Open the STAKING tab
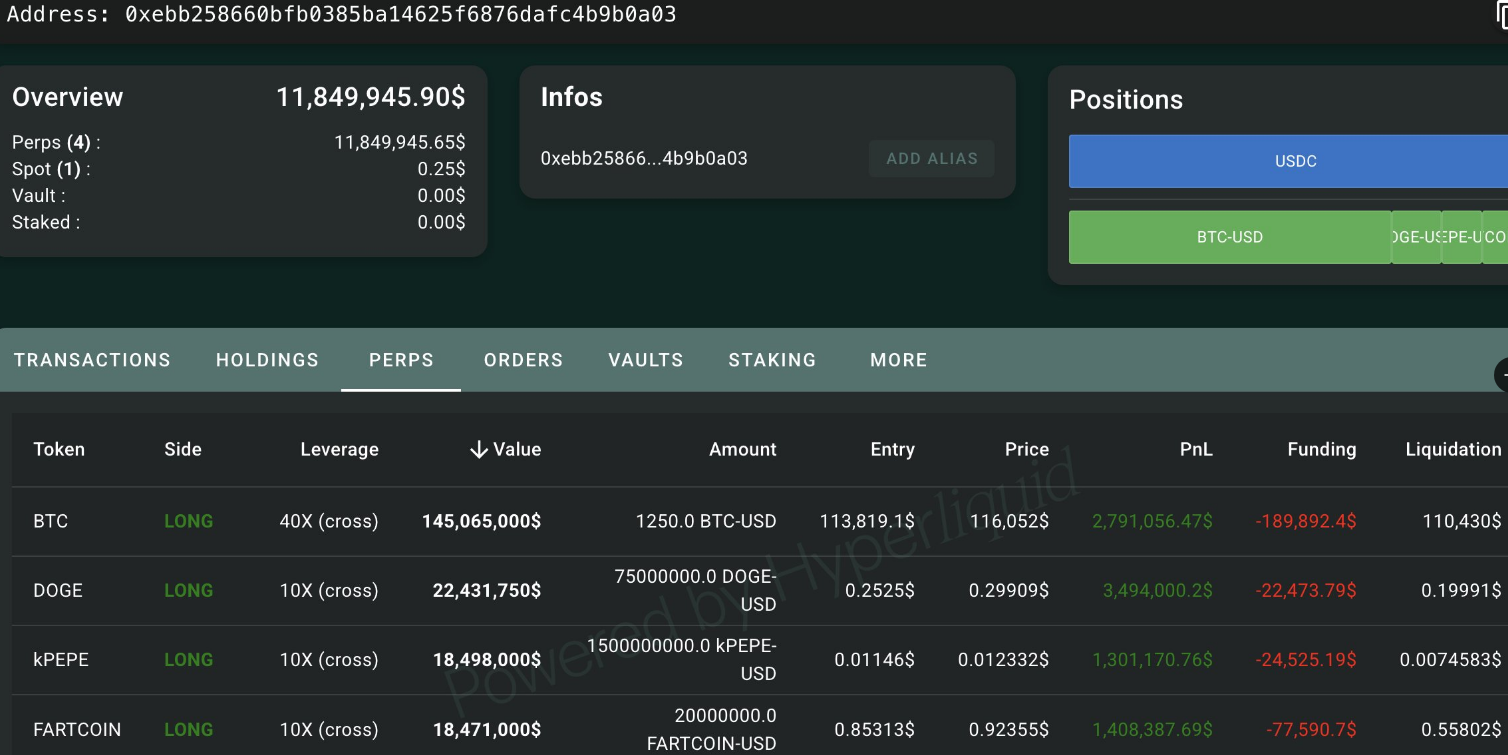The height and width of the screenshot is (755, 1508). click(772, 360)
